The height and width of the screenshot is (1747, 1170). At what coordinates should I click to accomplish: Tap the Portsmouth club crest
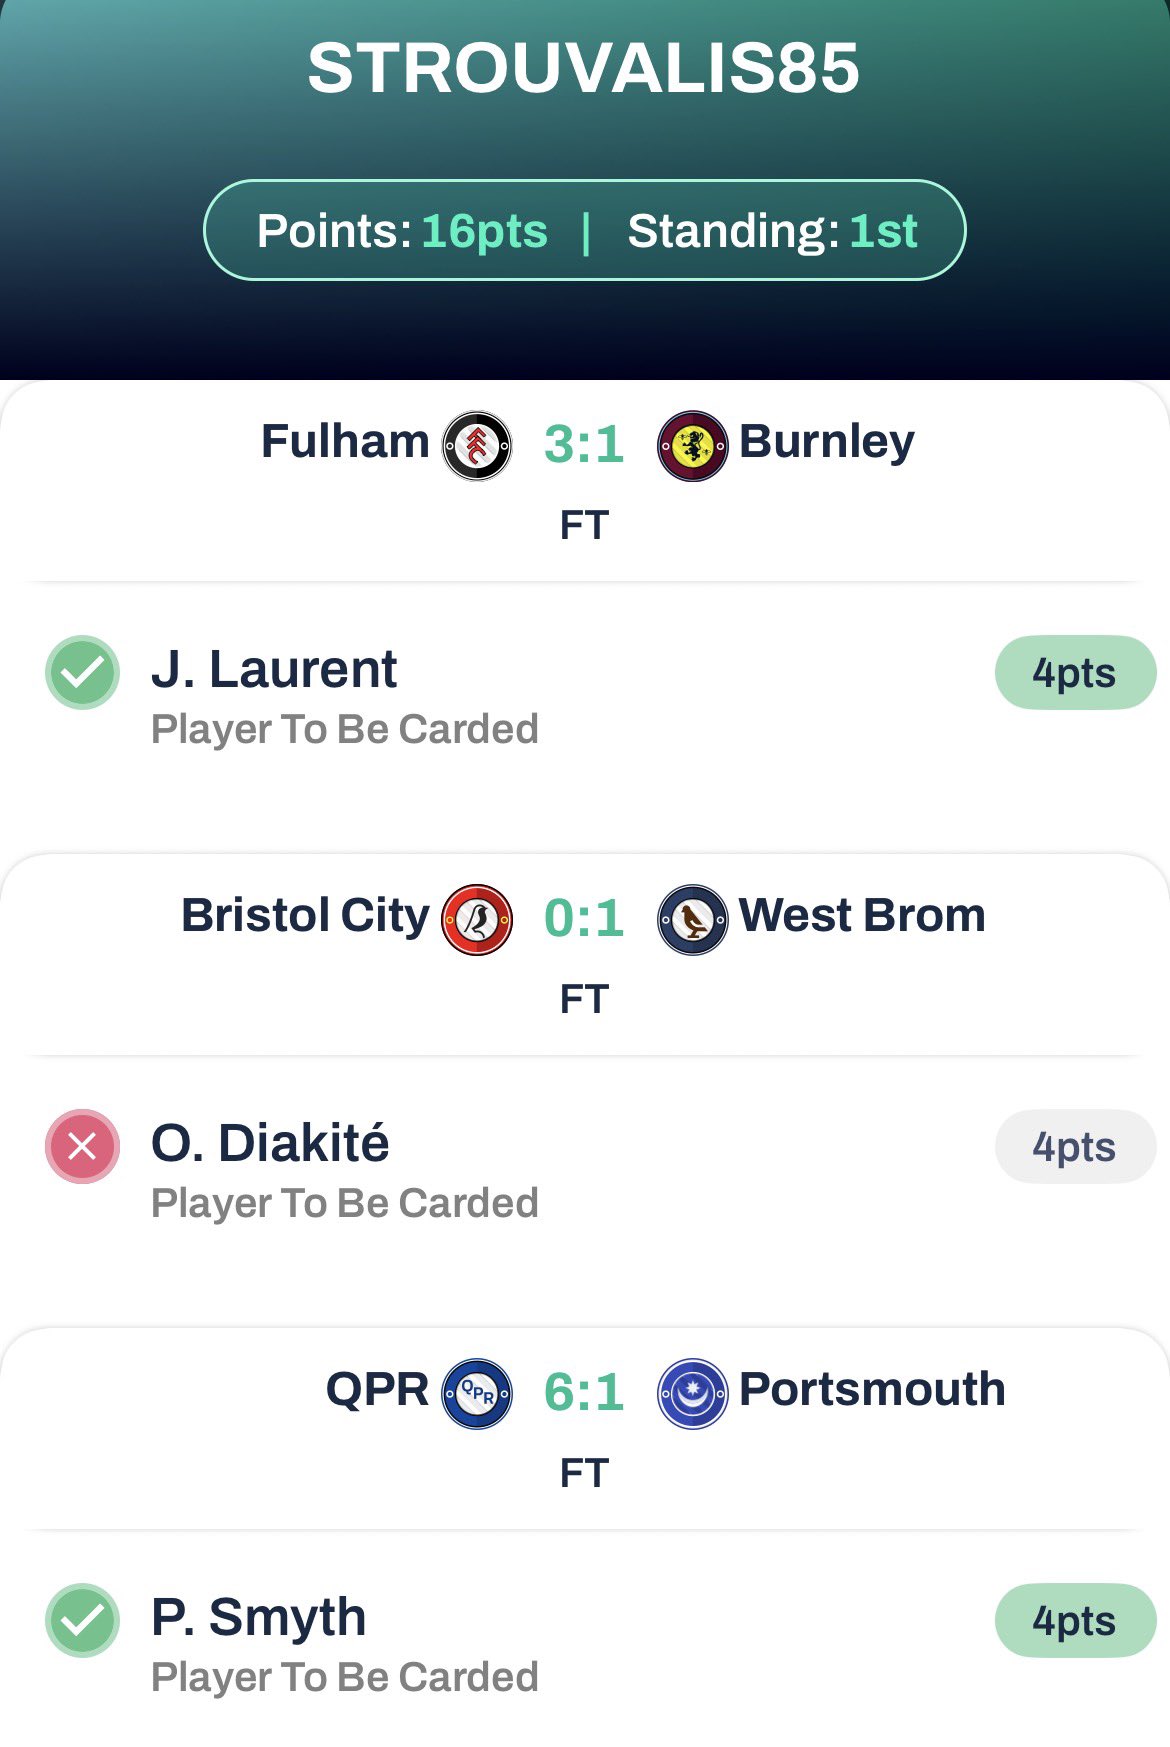[x=692, y=1393]
